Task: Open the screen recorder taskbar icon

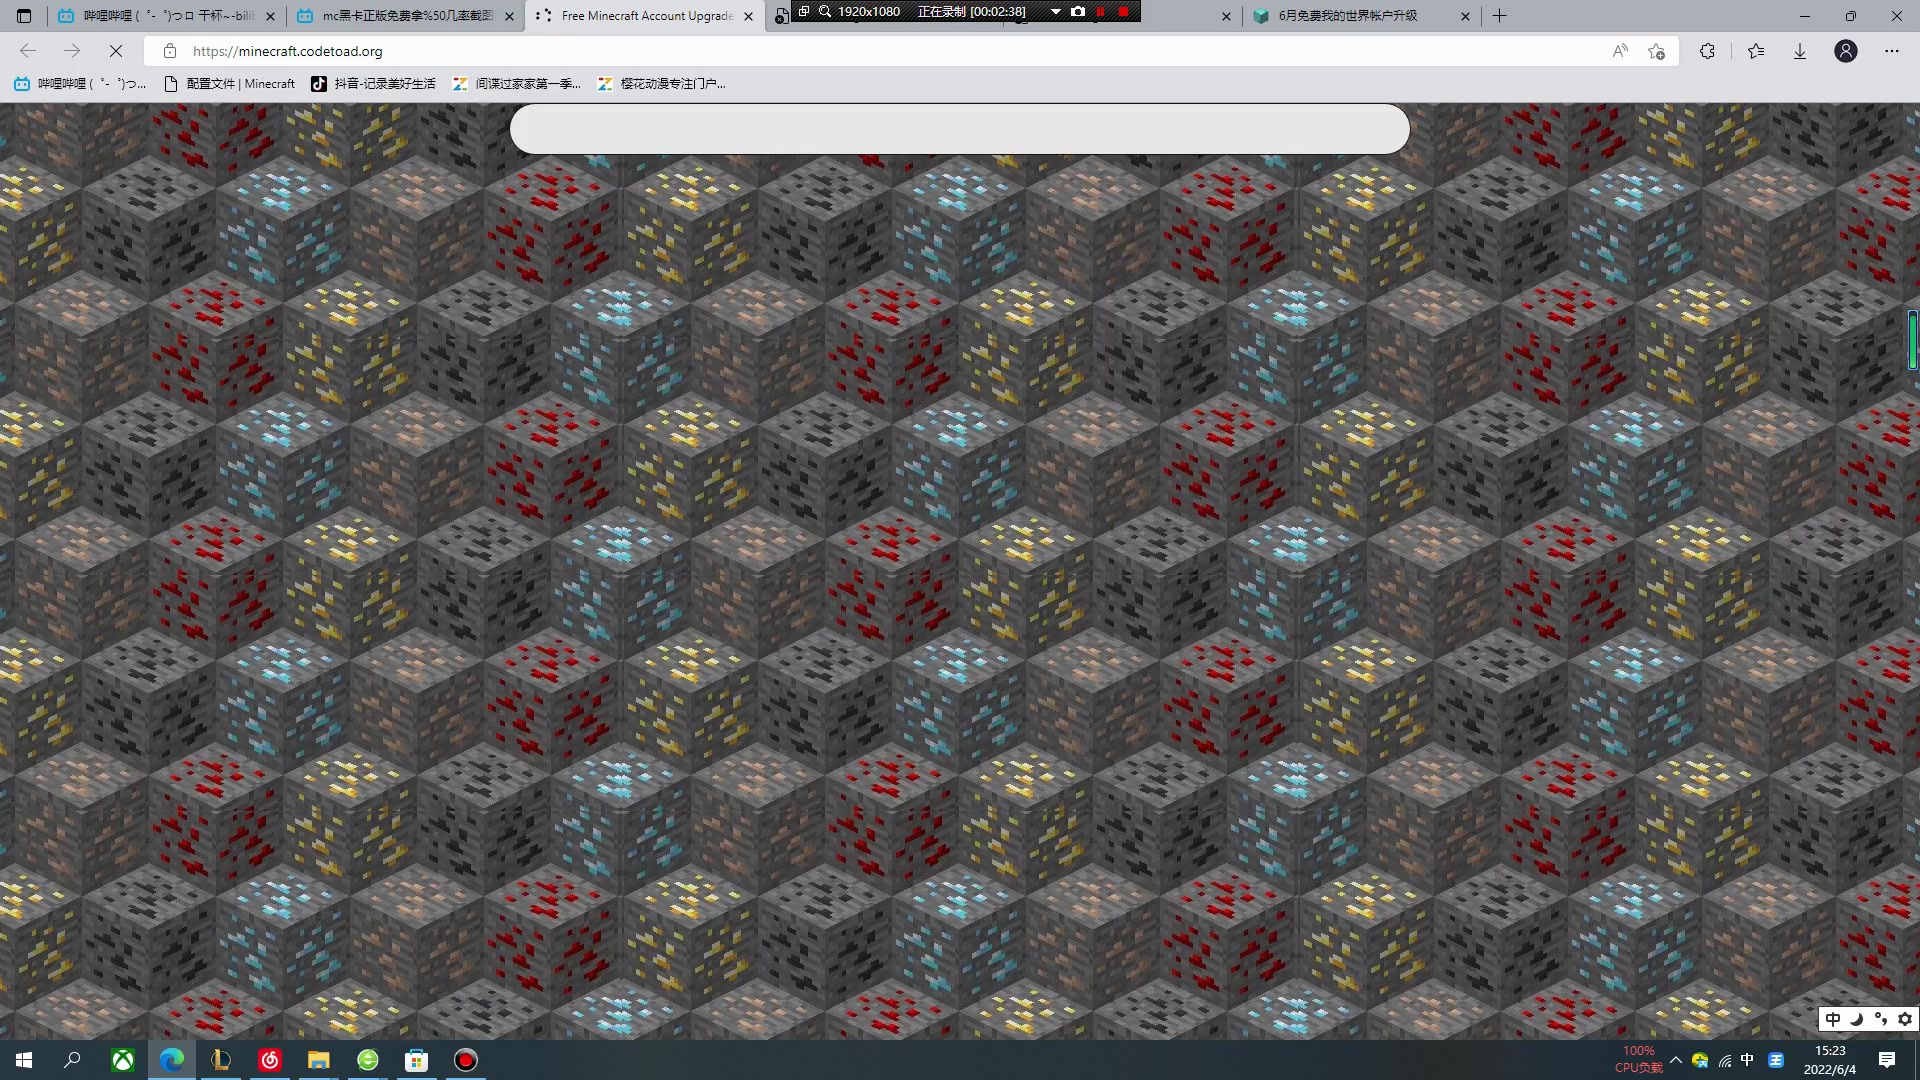Action: 466,1060
